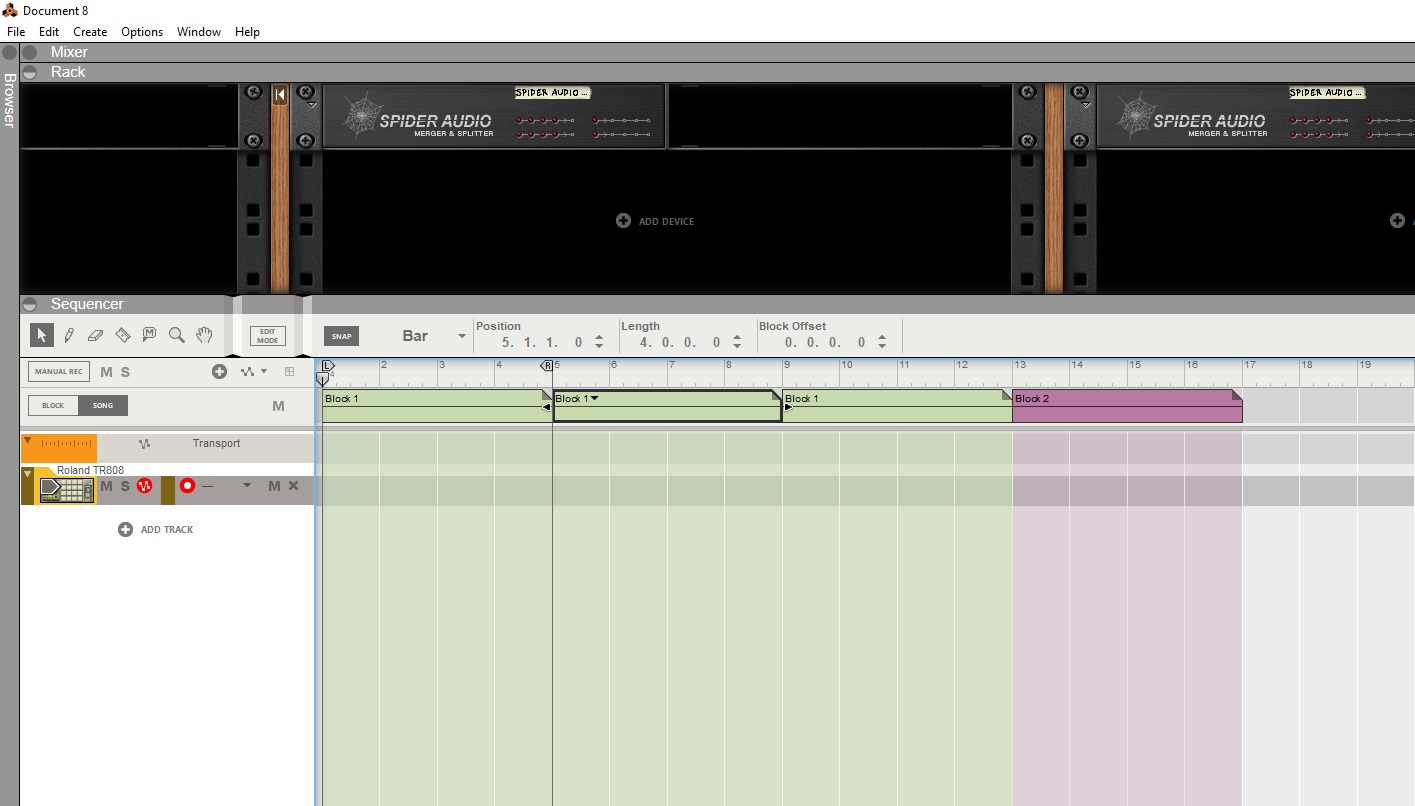Fold the second Spider Audio device
This screenshot has height=806, width=1415.
[x=1085, y=103]
